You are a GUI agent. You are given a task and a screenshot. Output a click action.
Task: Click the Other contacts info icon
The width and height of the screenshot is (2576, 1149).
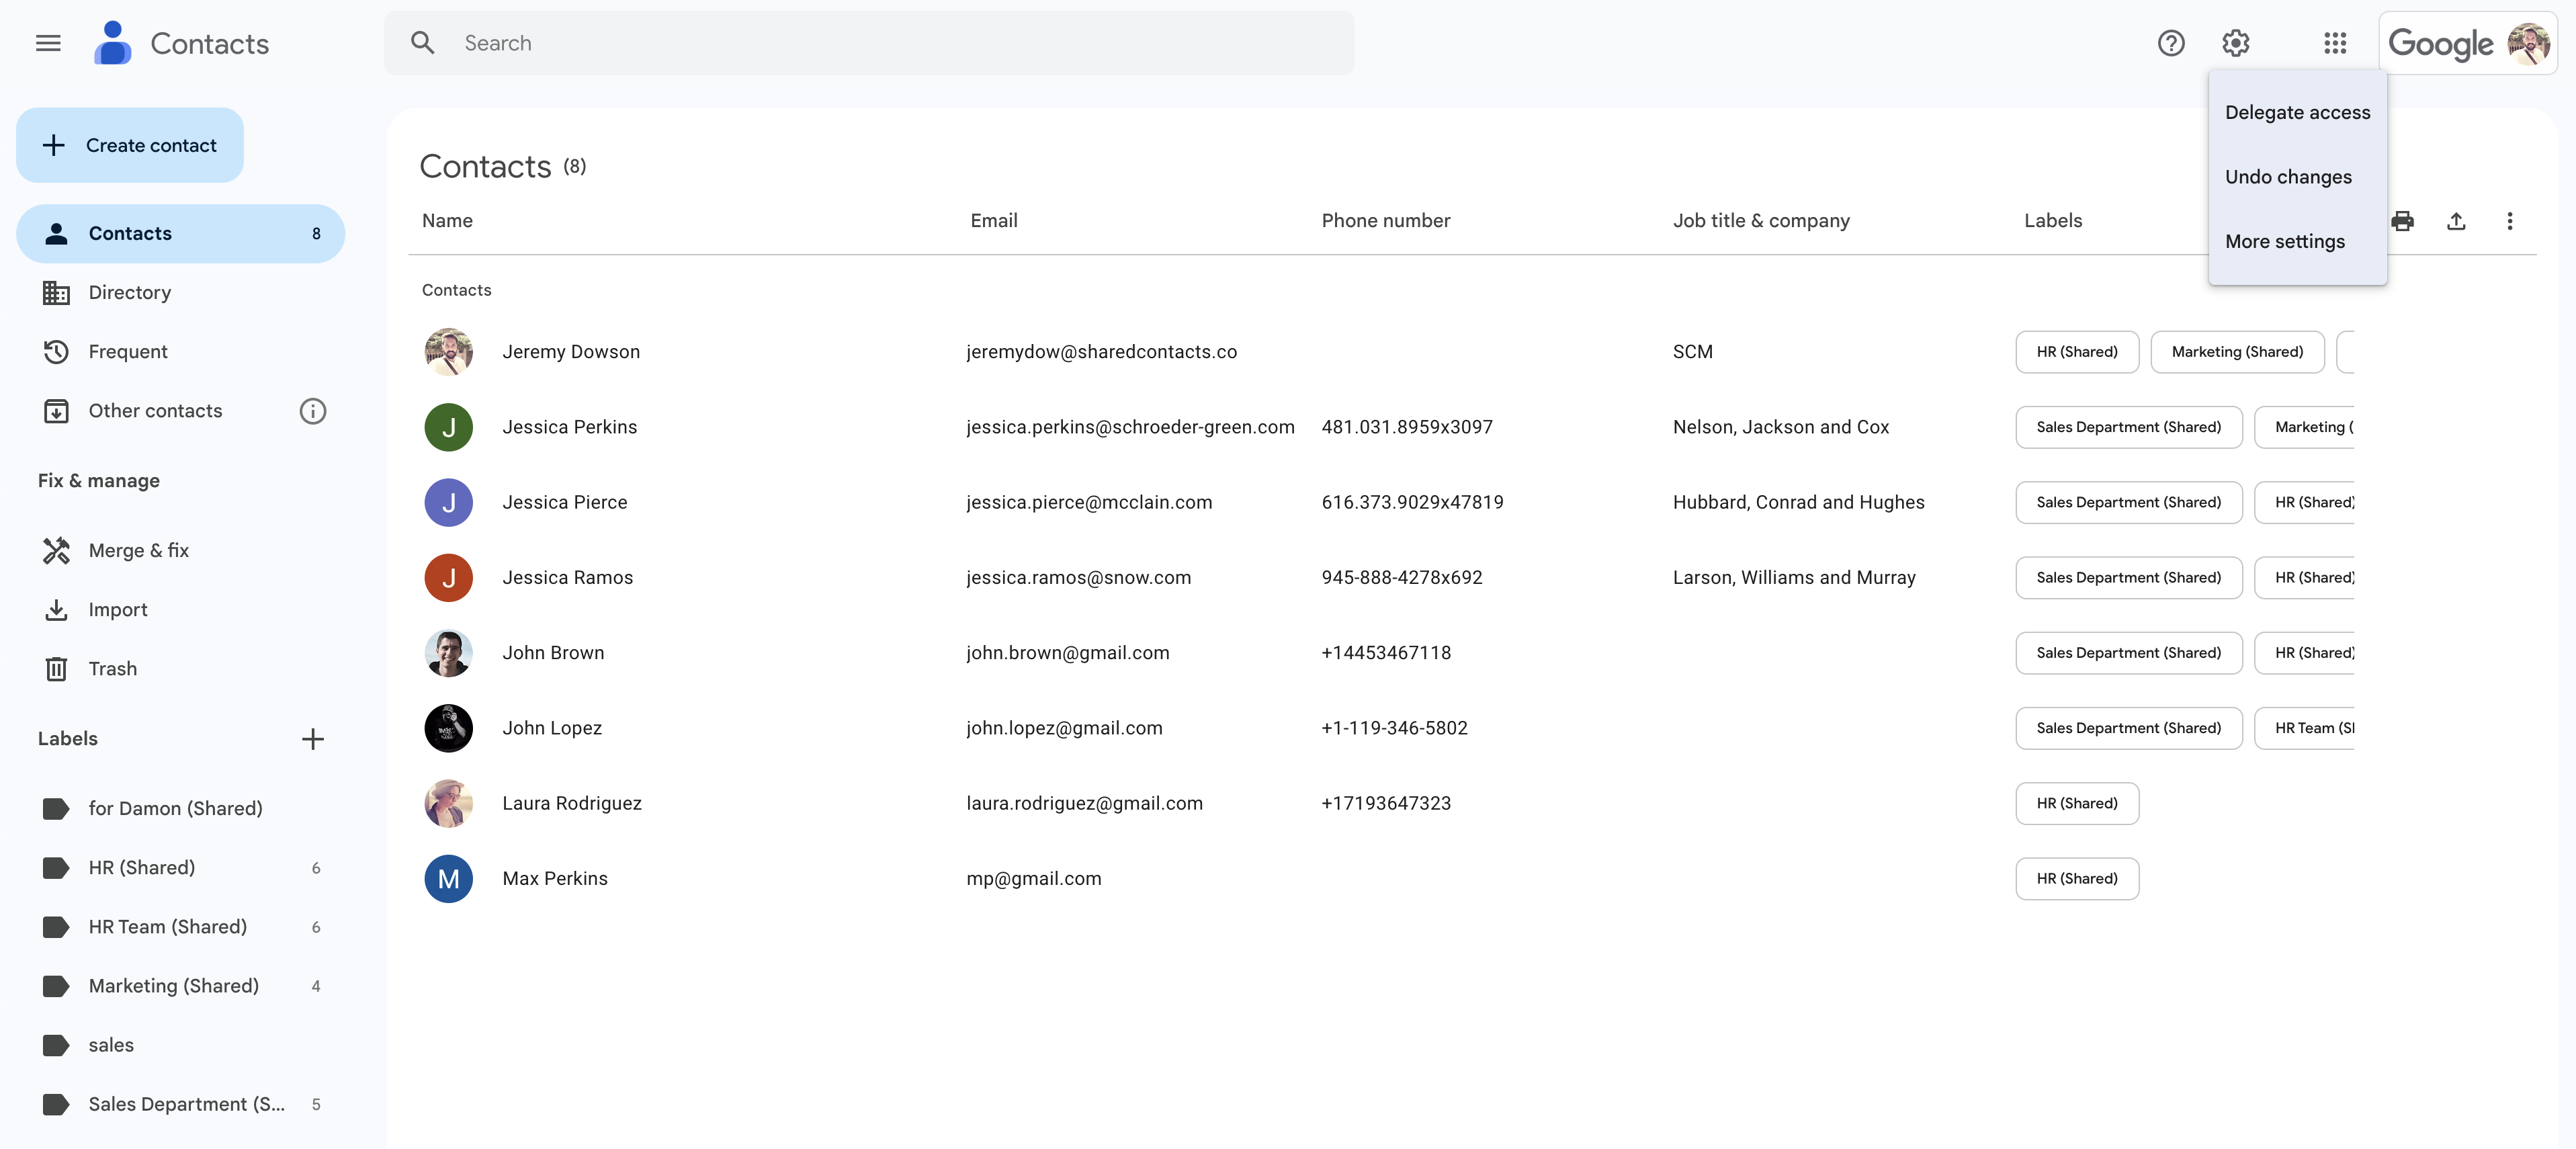(x=312, y=411)
